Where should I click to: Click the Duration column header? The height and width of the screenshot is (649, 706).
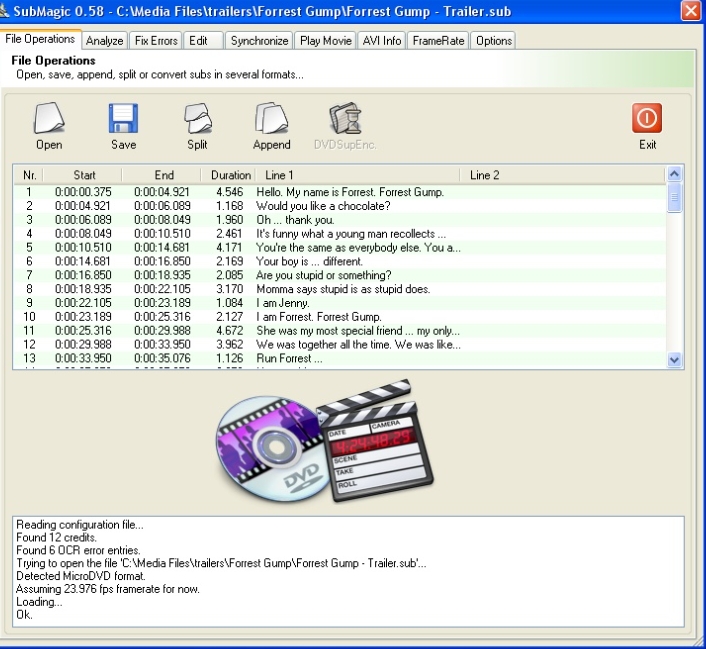click(229, 175)
